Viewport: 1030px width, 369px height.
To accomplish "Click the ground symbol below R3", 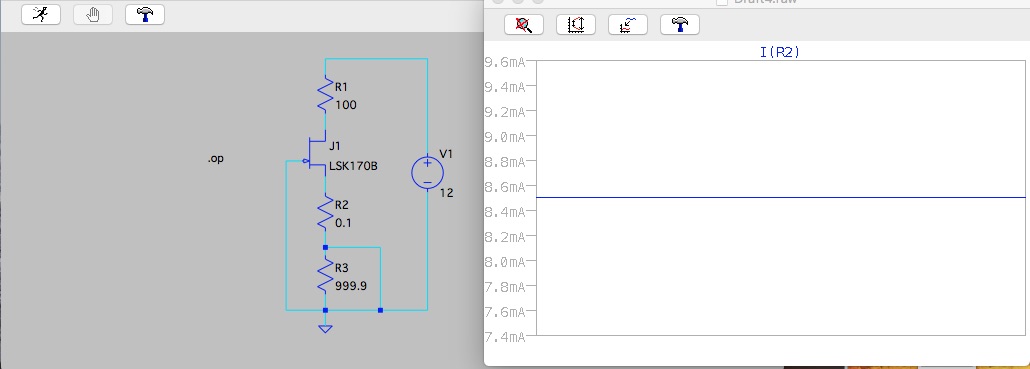I will click(325, 327).
